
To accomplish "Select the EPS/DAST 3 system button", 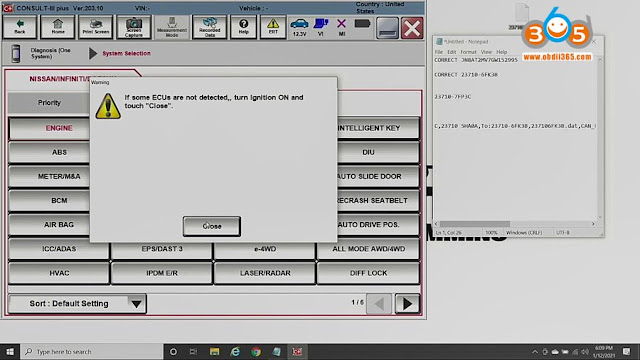I will (162, 249).
